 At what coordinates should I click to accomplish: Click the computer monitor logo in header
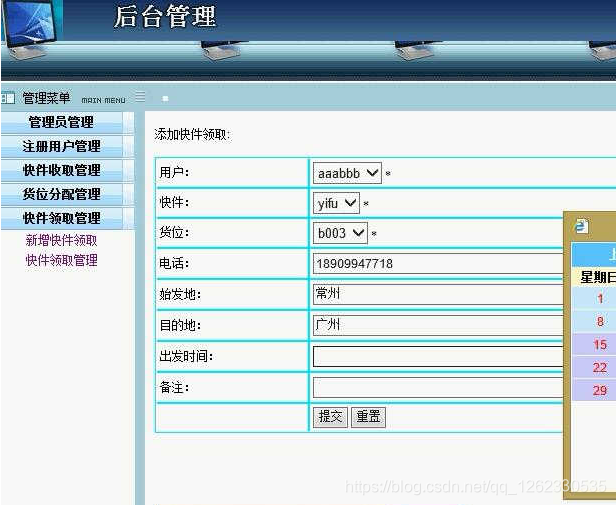[30, 28]
